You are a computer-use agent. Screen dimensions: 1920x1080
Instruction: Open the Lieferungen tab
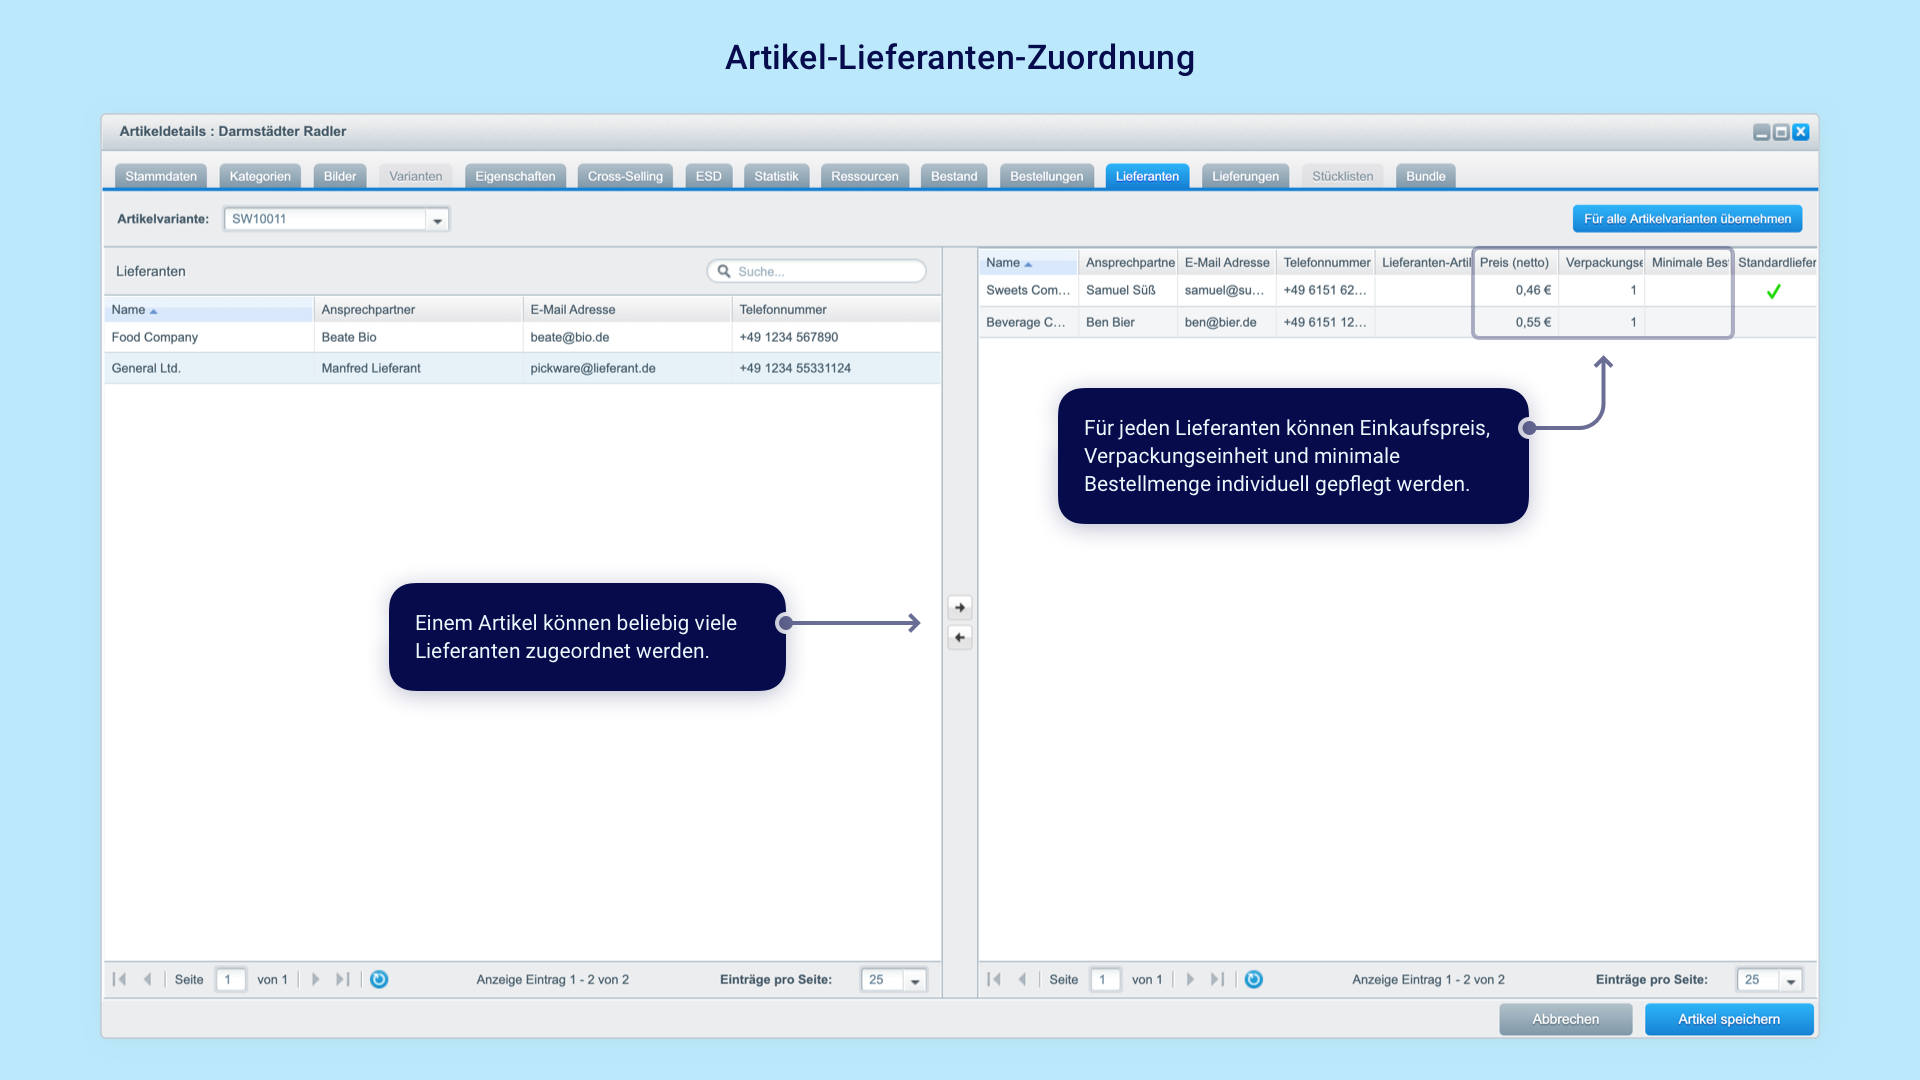tap(1245, 176)
